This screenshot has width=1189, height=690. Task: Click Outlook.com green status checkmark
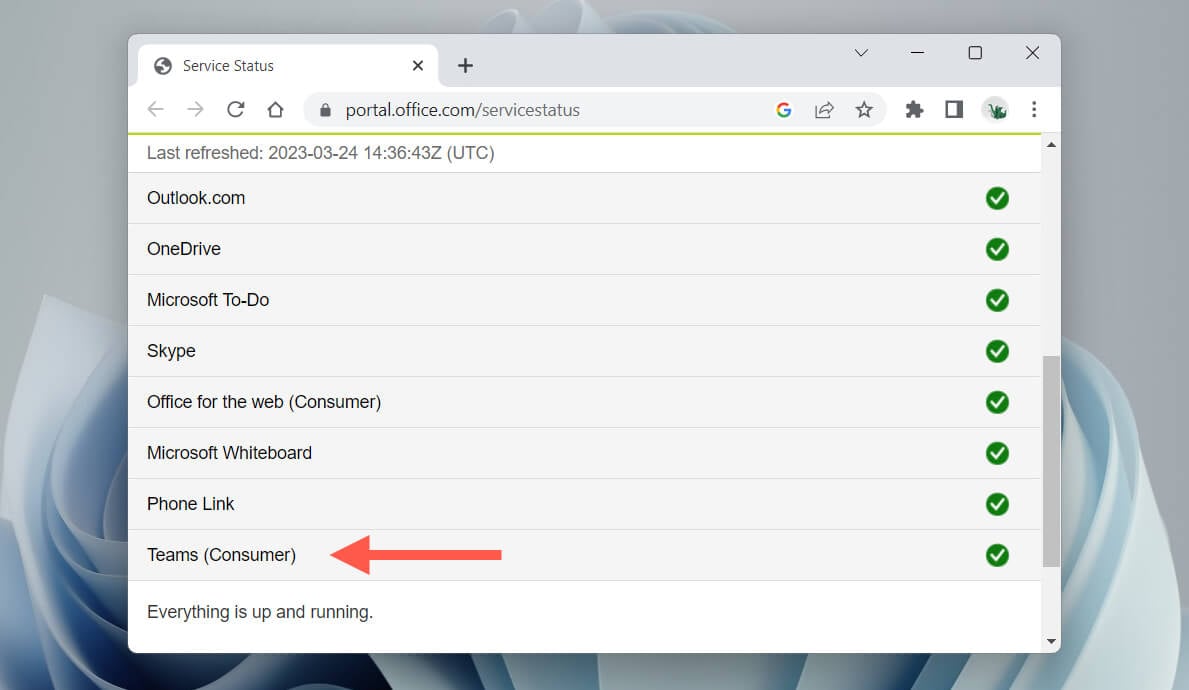click(x=997, y=198)
